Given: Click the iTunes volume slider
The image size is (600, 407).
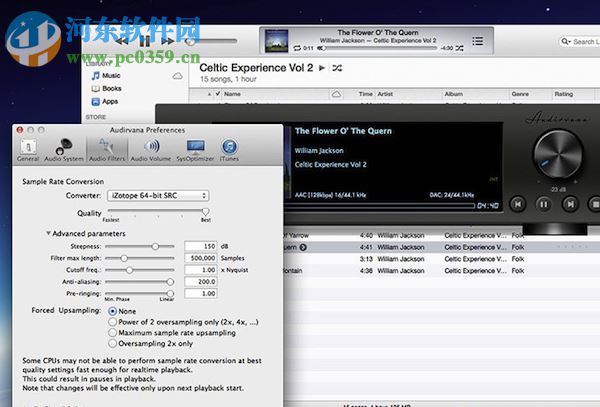Looking at the screenshot, I should 211,41.
